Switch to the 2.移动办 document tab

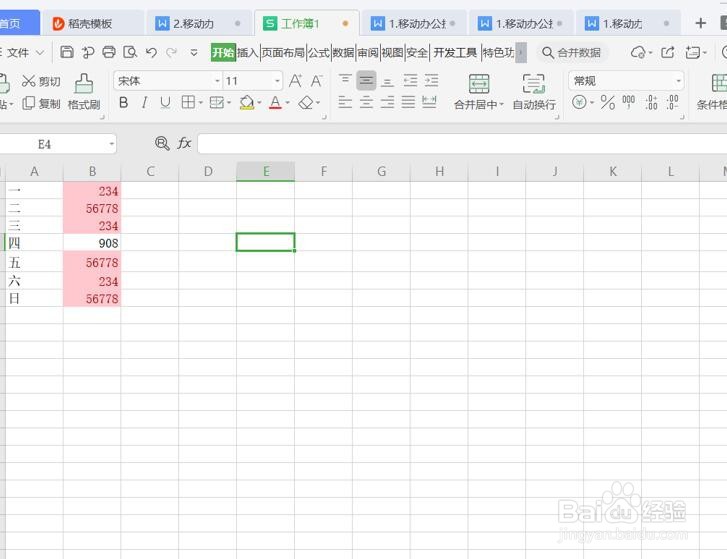pos(199,23)
